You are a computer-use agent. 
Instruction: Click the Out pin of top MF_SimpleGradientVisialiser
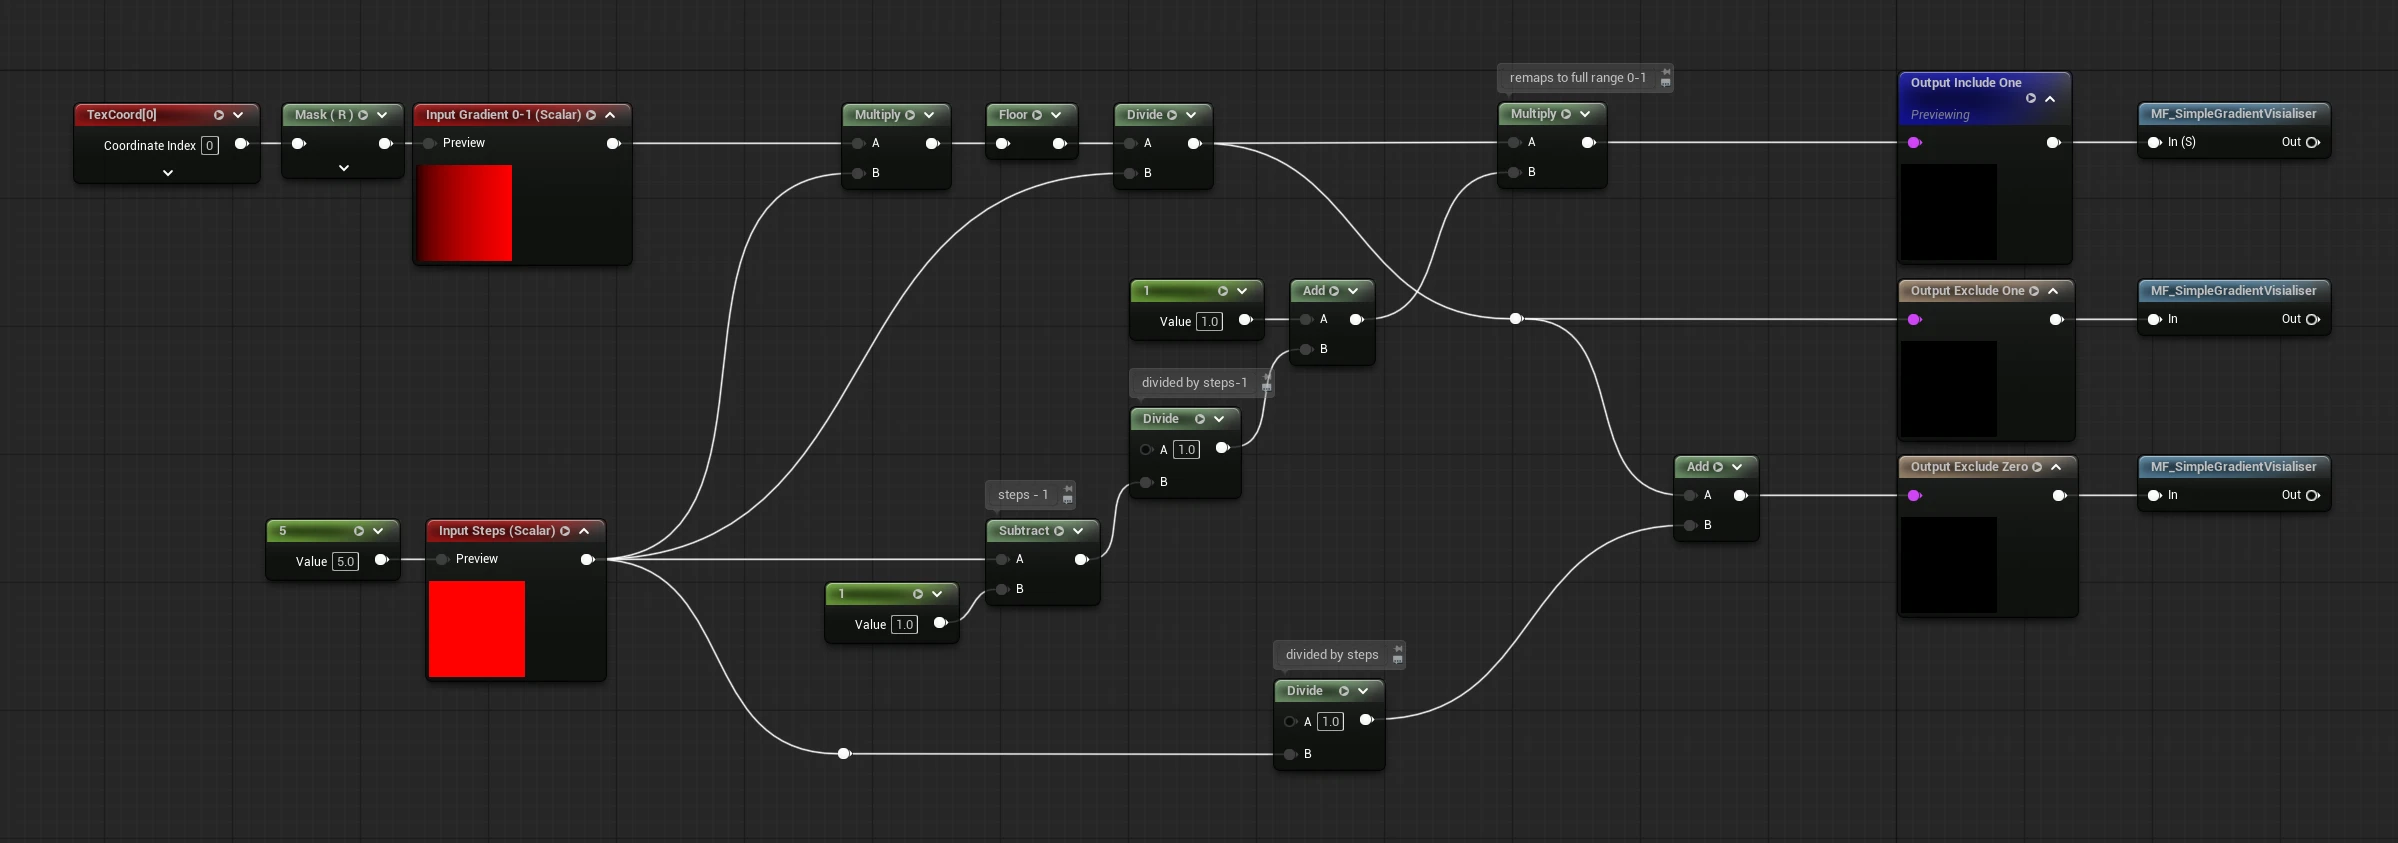tap(2312, 142)
